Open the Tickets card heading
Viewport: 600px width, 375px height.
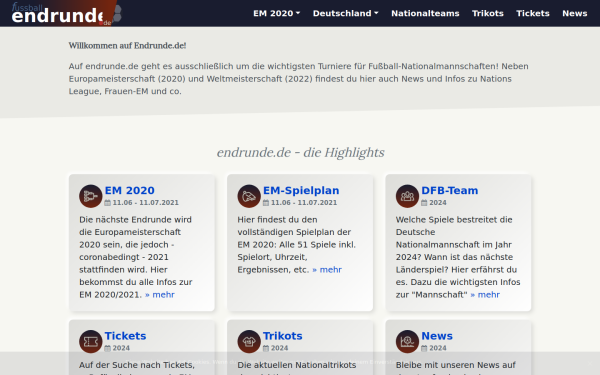coord(126,336)
